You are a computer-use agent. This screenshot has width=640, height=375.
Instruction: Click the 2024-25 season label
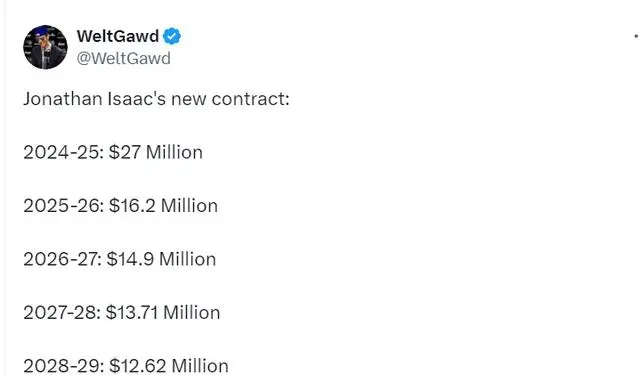point(64,152)
